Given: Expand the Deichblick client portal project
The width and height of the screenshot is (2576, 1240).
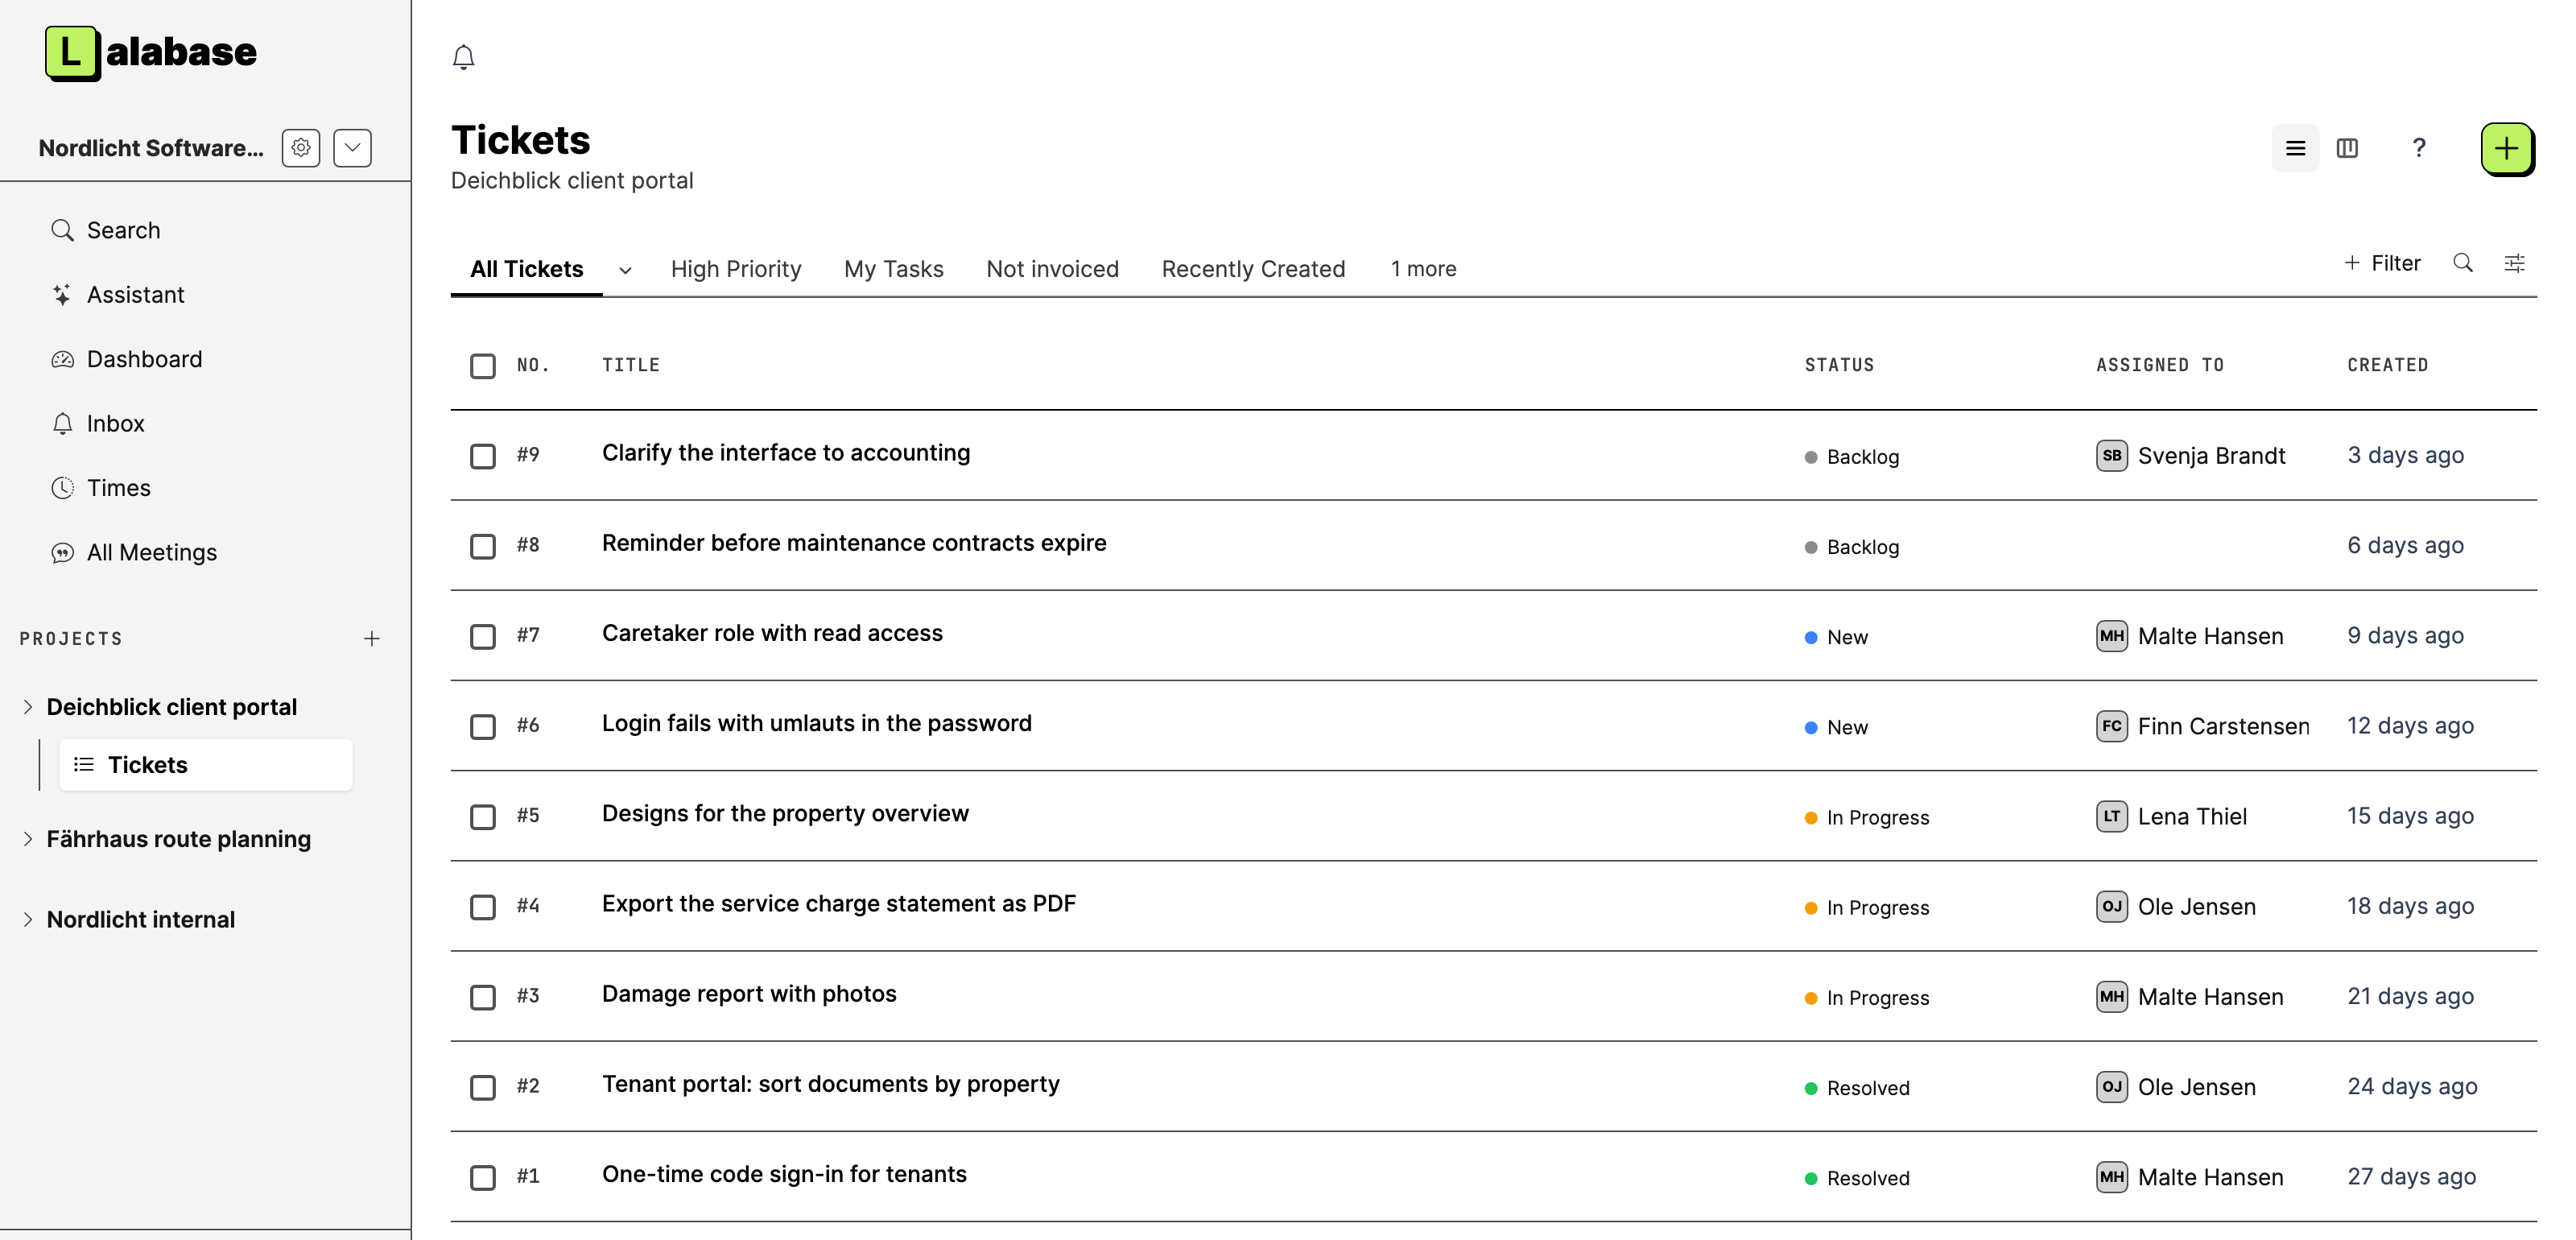Looking at the screenshot, I should pyautogui.click(x=28, y=707).
